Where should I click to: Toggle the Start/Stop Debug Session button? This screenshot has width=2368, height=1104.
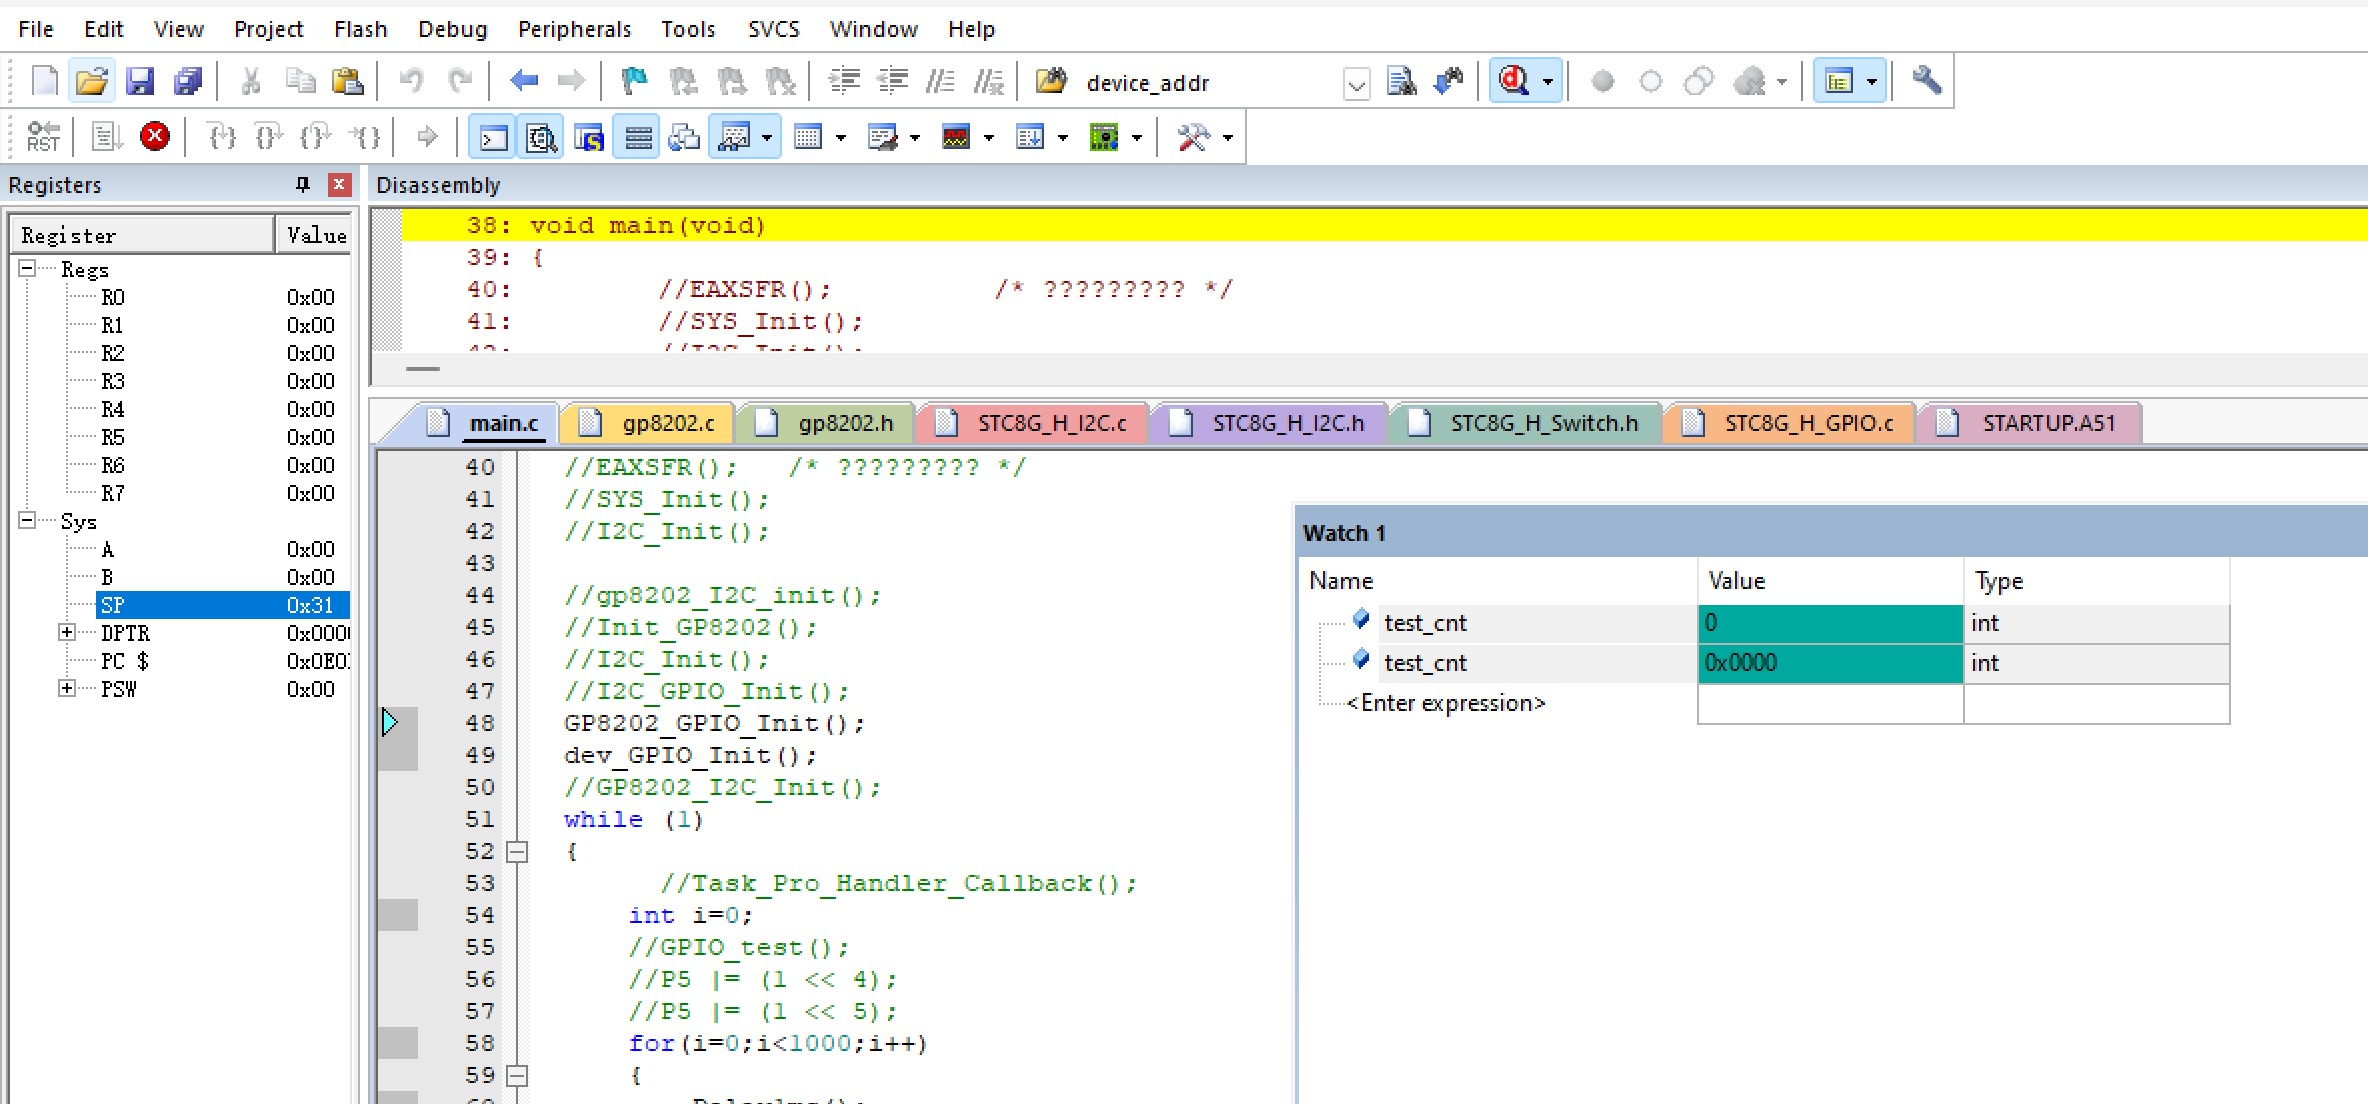1514,81
